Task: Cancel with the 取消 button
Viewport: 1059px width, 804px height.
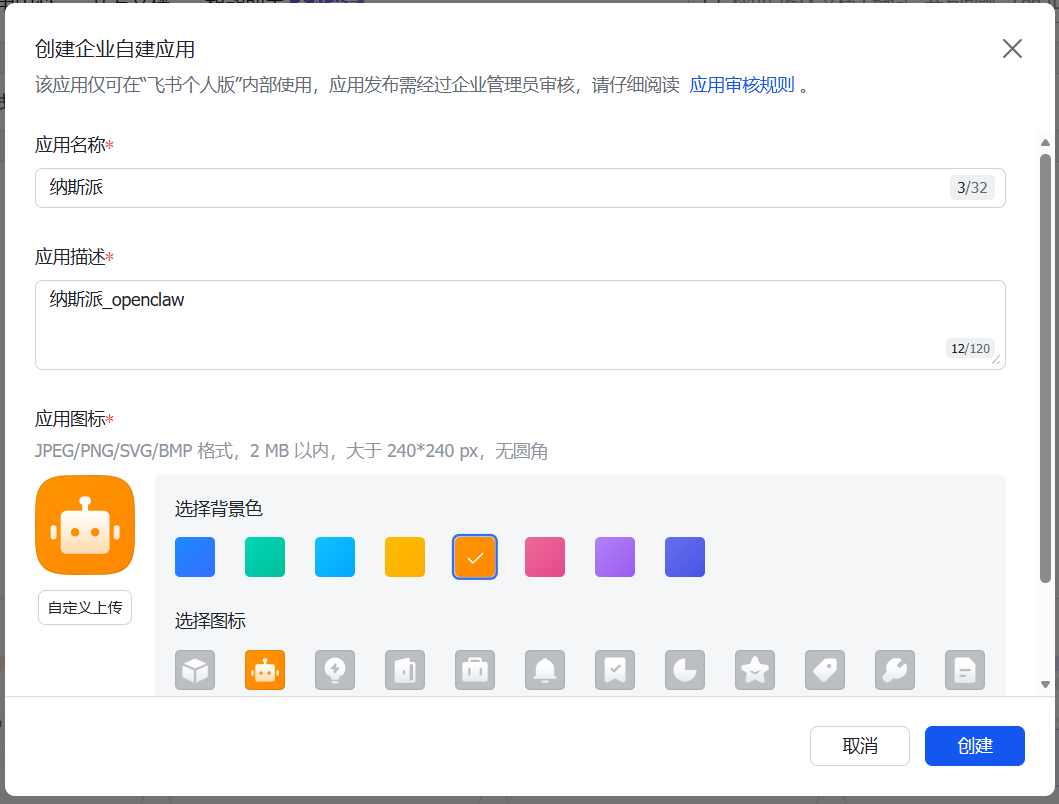Action: click(x=860, y=746)
